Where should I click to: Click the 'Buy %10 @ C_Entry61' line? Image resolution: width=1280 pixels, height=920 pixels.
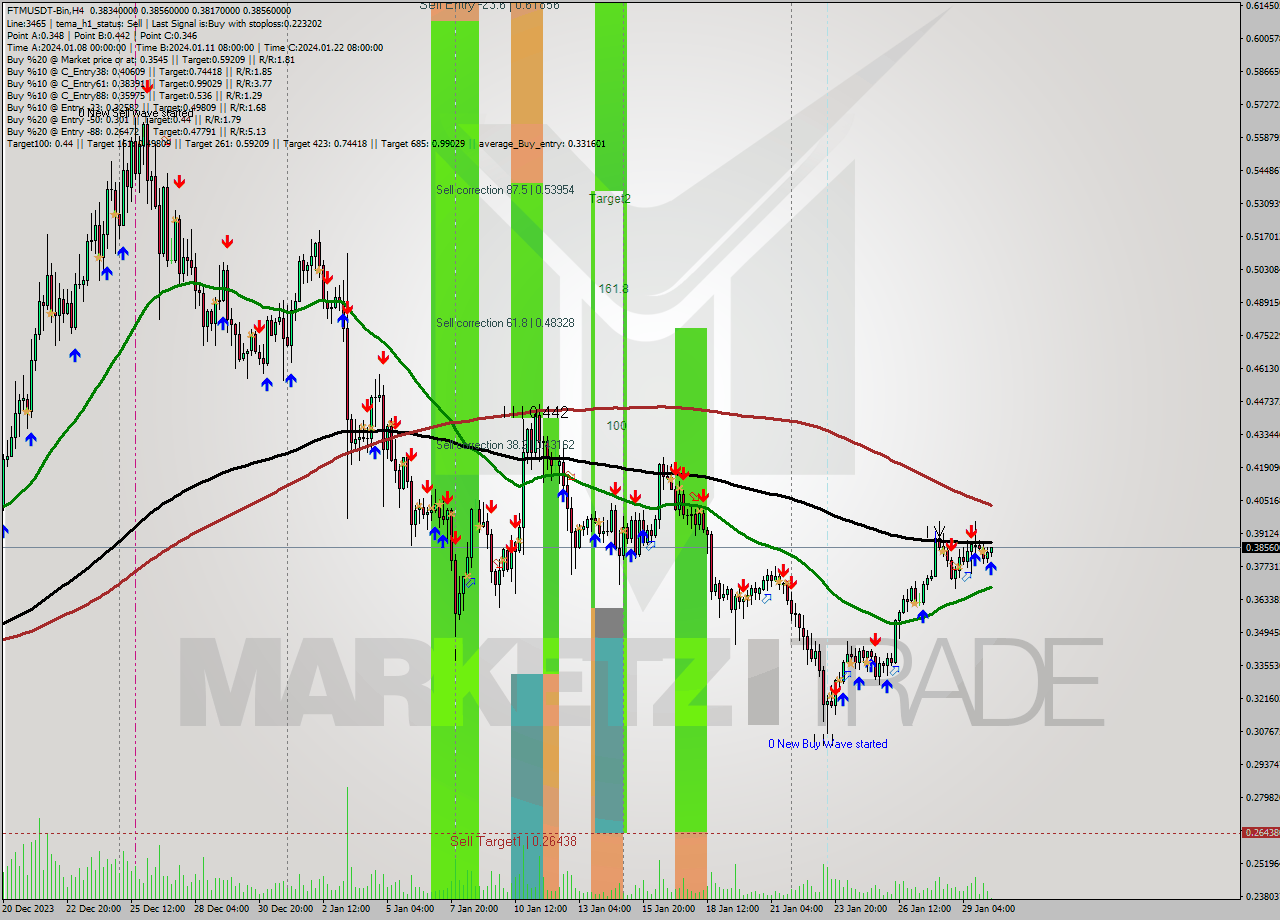coord(139,83)
